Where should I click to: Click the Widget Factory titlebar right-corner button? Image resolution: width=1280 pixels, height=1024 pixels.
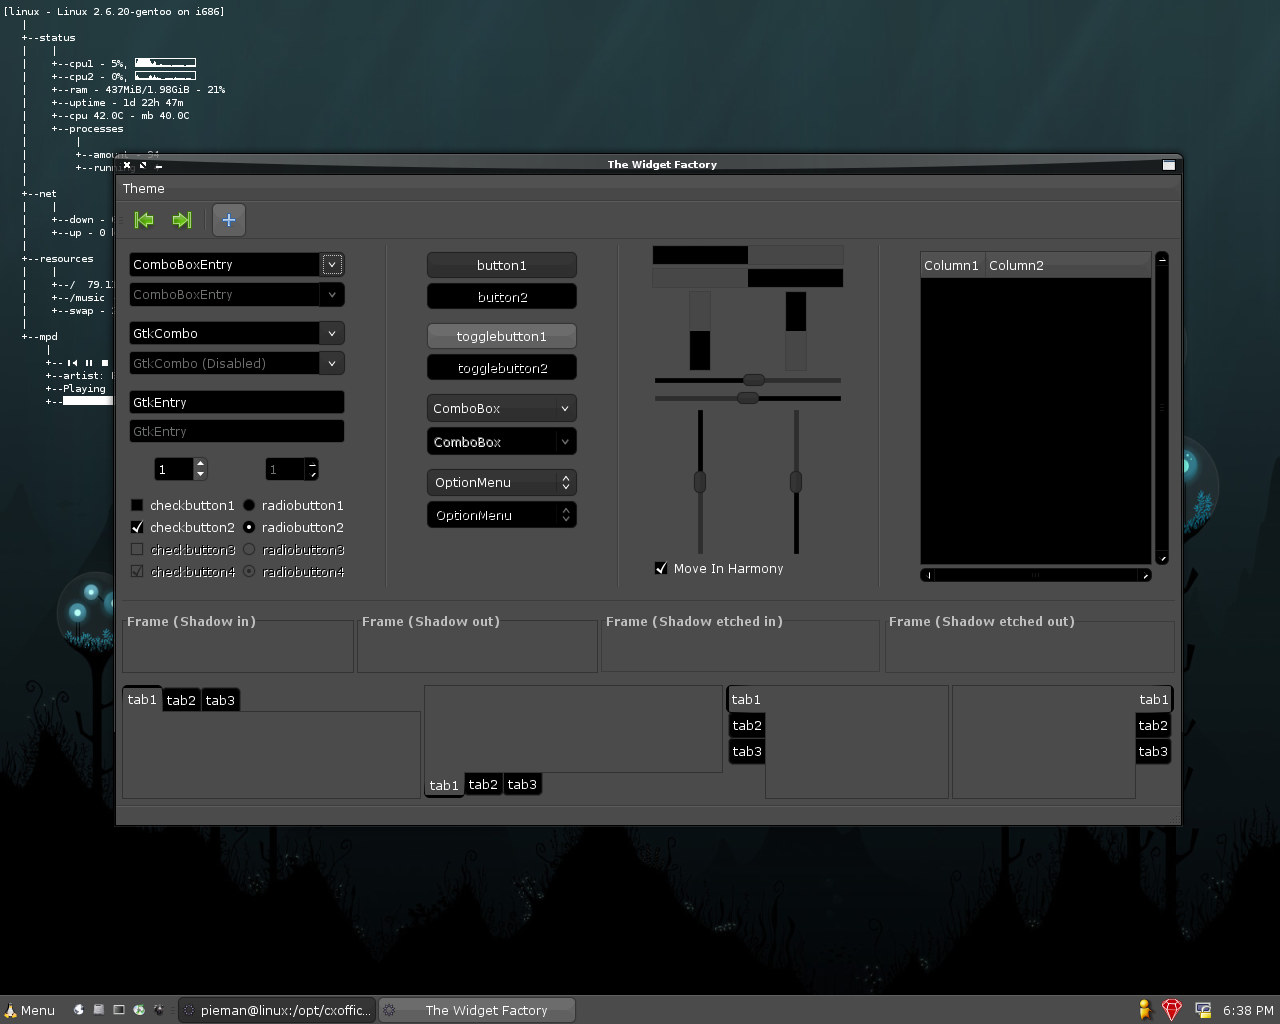(1168, 165)
